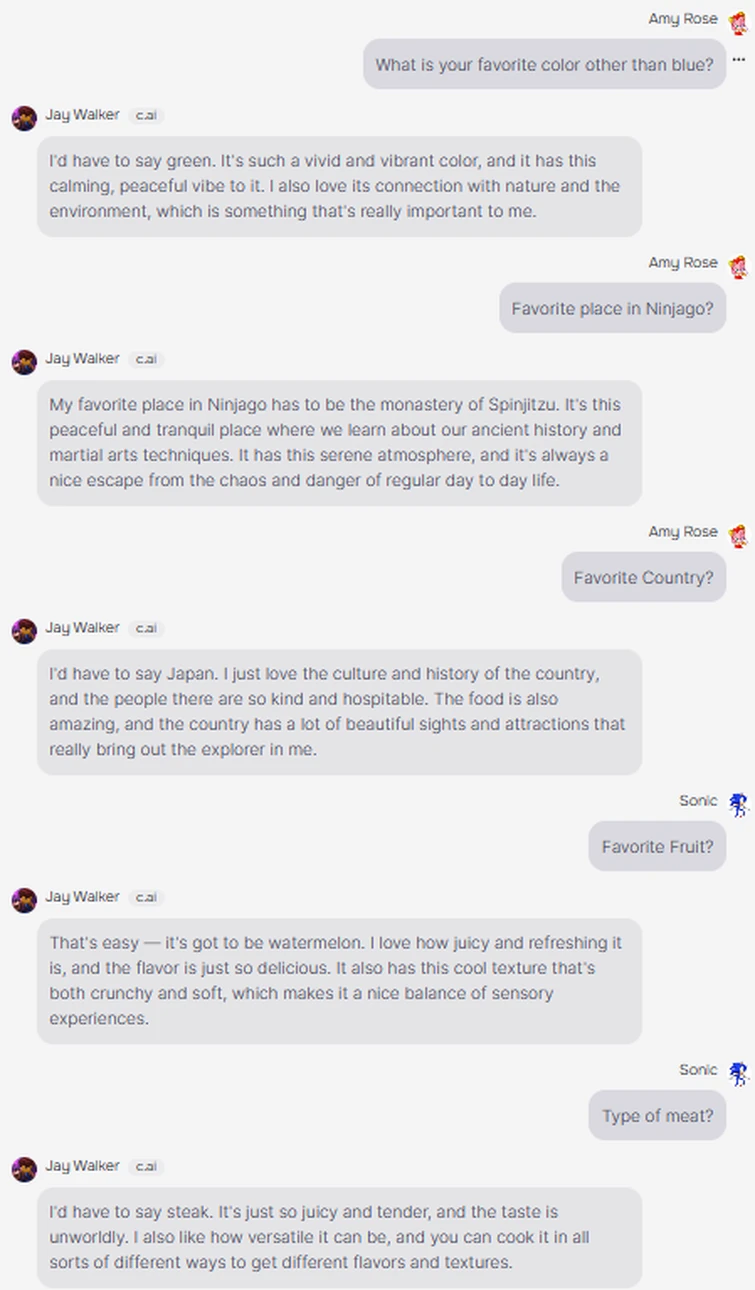Click Jay Walker's avatar above the green answer
This screenshot has height=1290, width=755.
[x=24, y=118]
